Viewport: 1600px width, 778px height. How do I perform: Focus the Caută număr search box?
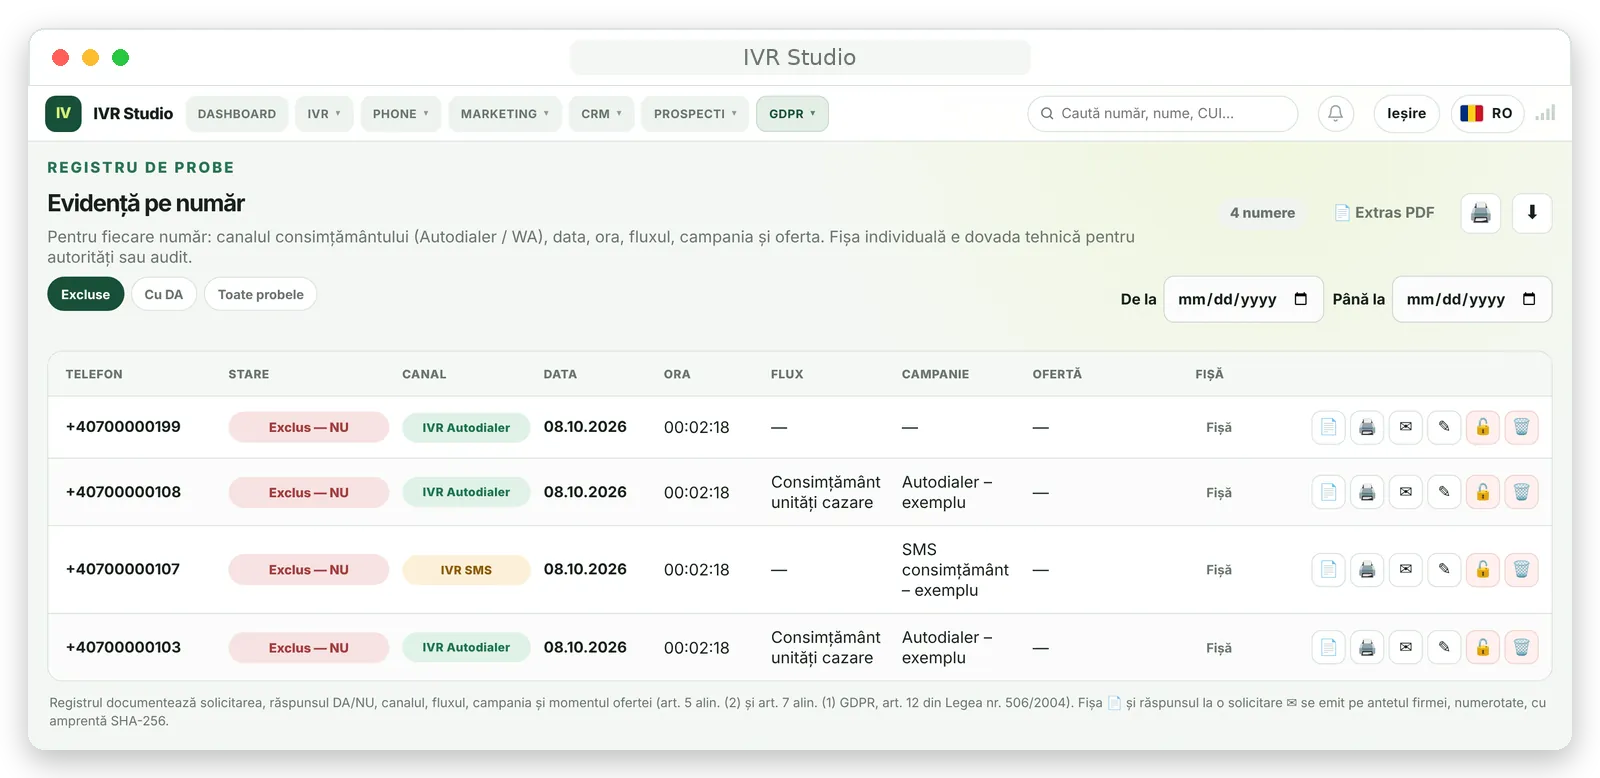pos(1162,113)
